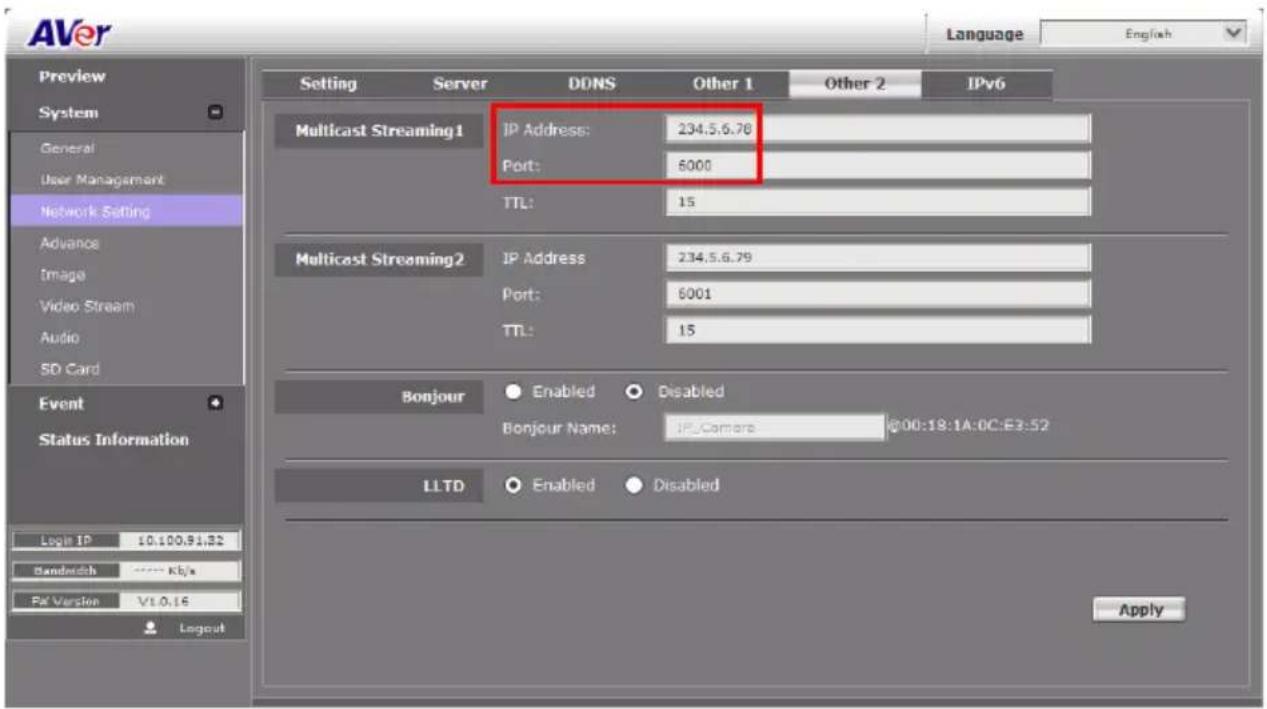
Task: Switch to the Server tab
Action: pos(460,84)
